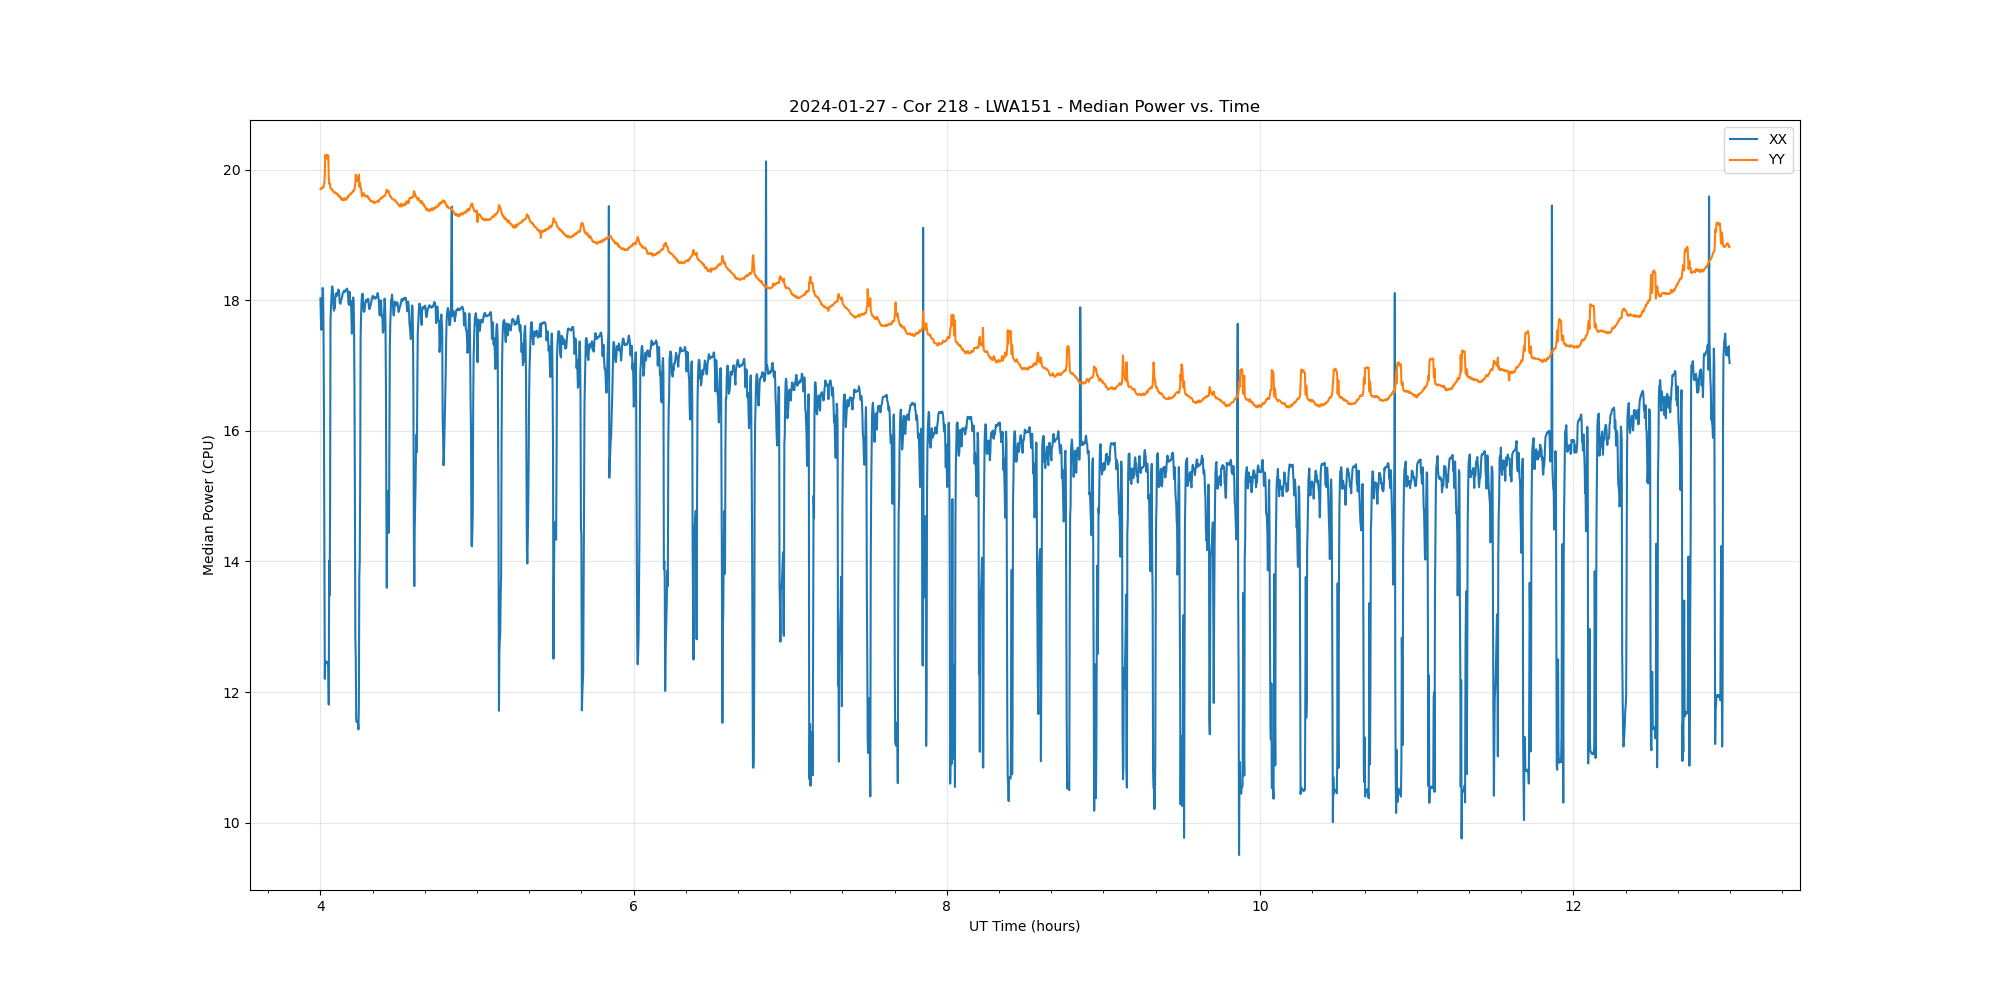Click the y-axis tick label 14
The height and width of the screenshot is (1000, 2000).
click(x=232, y=562)
